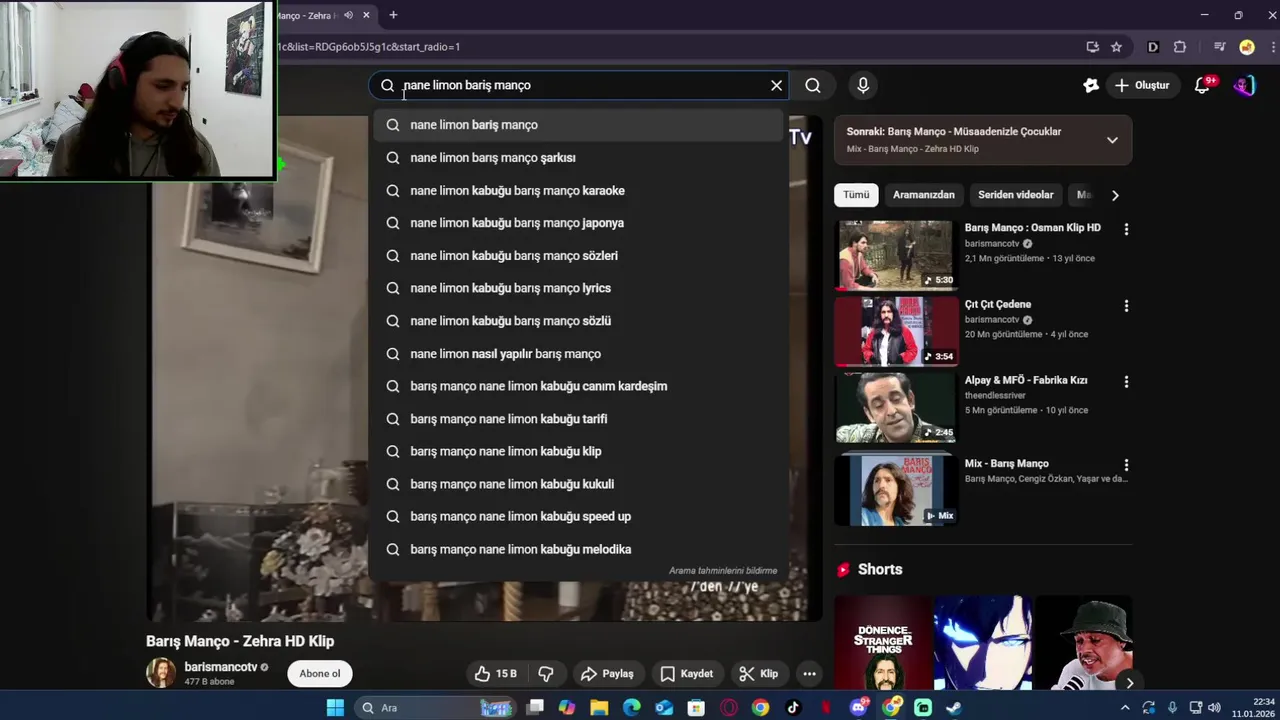Select suggestion 'nane limon kabuğu barış manço karaoke'
This screenshot has width=1280, height=720.
pos(578,190)
